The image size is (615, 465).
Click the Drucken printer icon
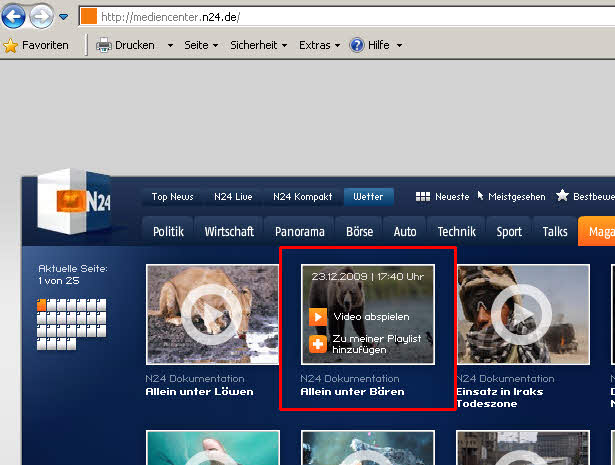click(104, 45)
